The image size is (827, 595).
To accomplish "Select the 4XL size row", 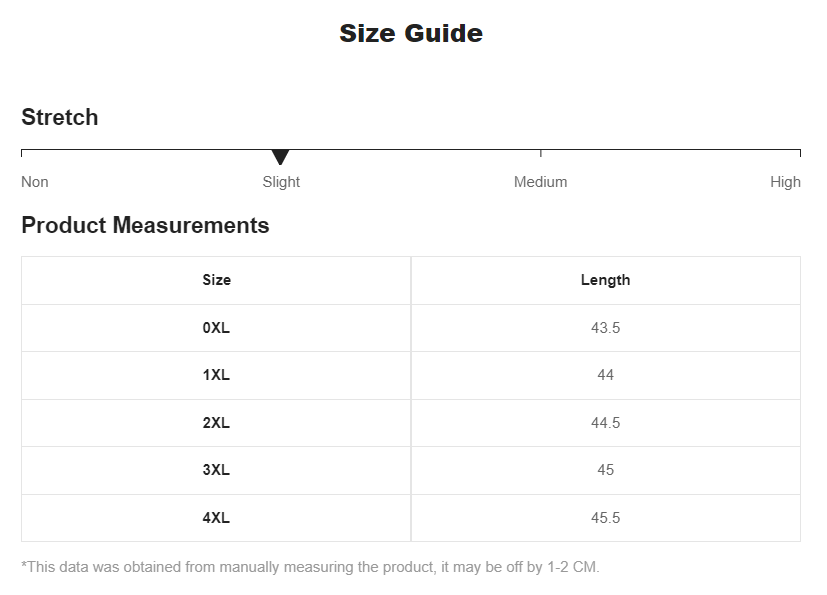I will coord(411,518).
